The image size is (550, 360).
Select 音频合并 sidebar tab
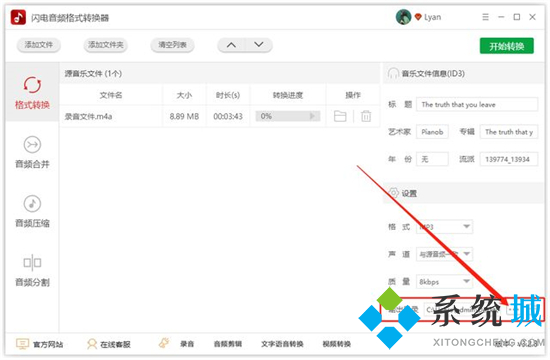[x=32, y=152]
